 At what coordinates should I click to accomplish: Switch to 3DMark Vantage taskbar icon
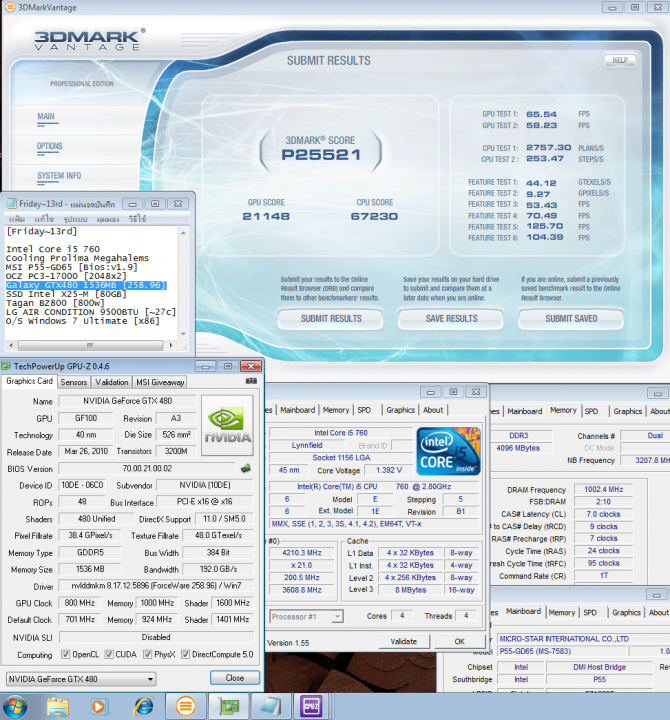pos(186,706)
